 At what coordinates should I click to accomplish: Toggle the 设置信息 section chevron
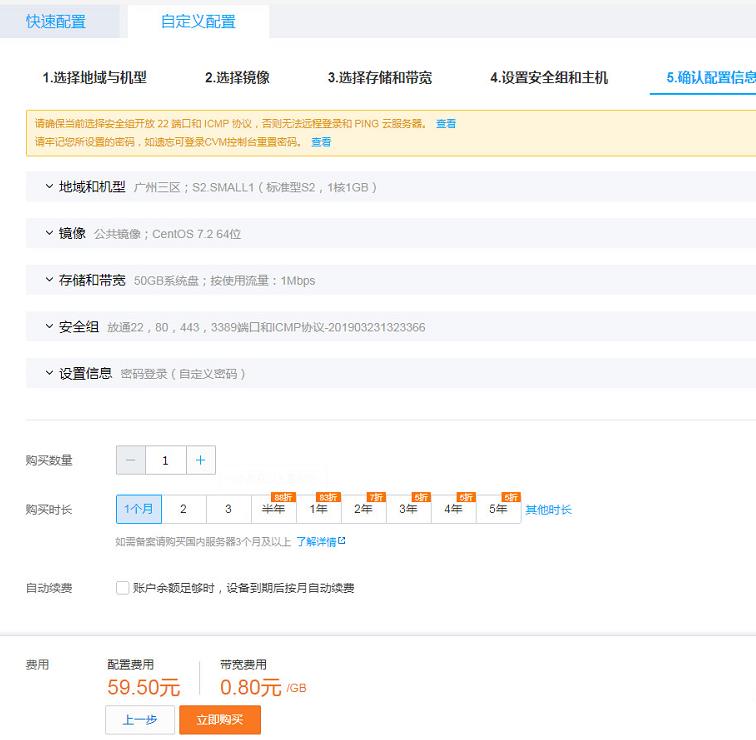(49, 373)
